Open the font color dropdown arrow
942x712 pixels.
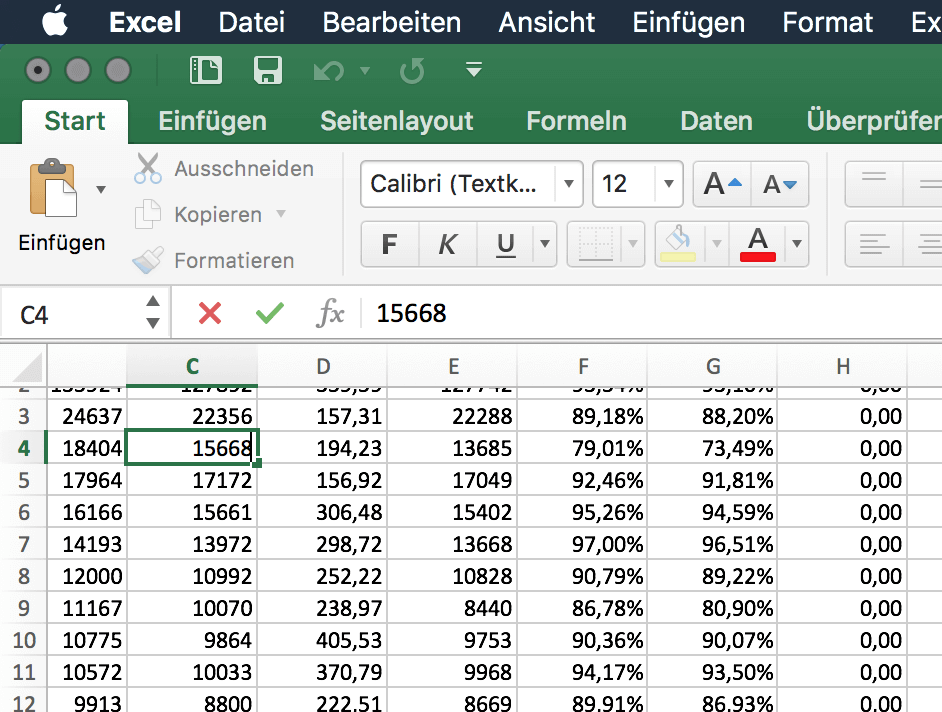(797, 244)
